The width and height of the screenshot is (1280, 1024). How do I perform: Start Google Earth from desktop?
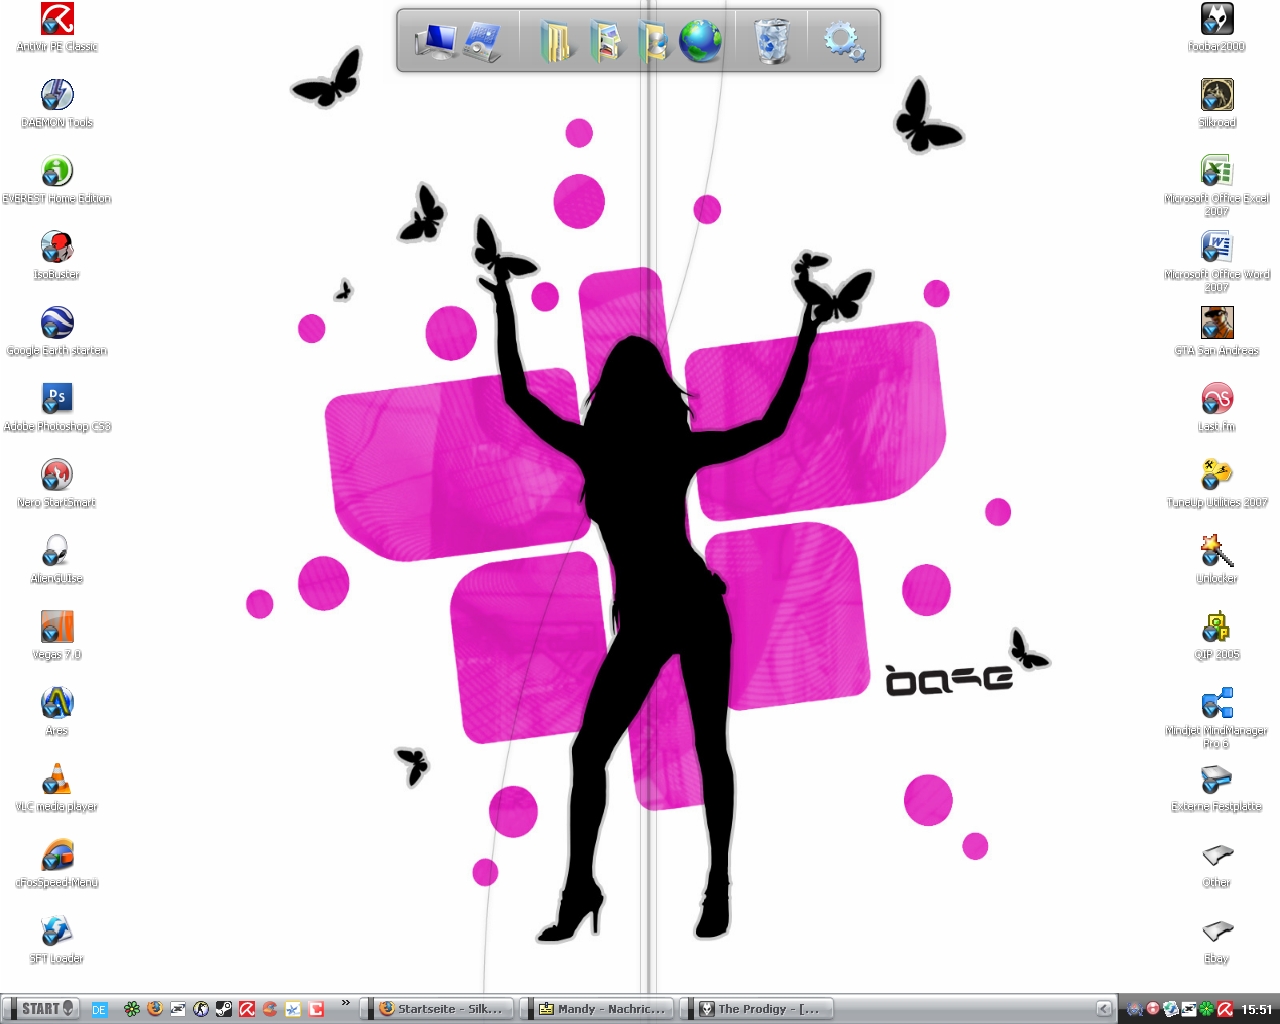click(57, 324)
